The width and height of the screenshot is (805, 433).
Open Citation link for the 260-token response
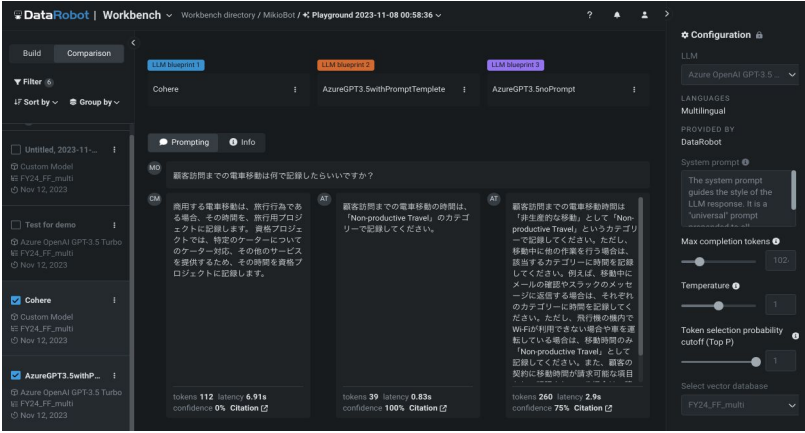click(593, 408)
